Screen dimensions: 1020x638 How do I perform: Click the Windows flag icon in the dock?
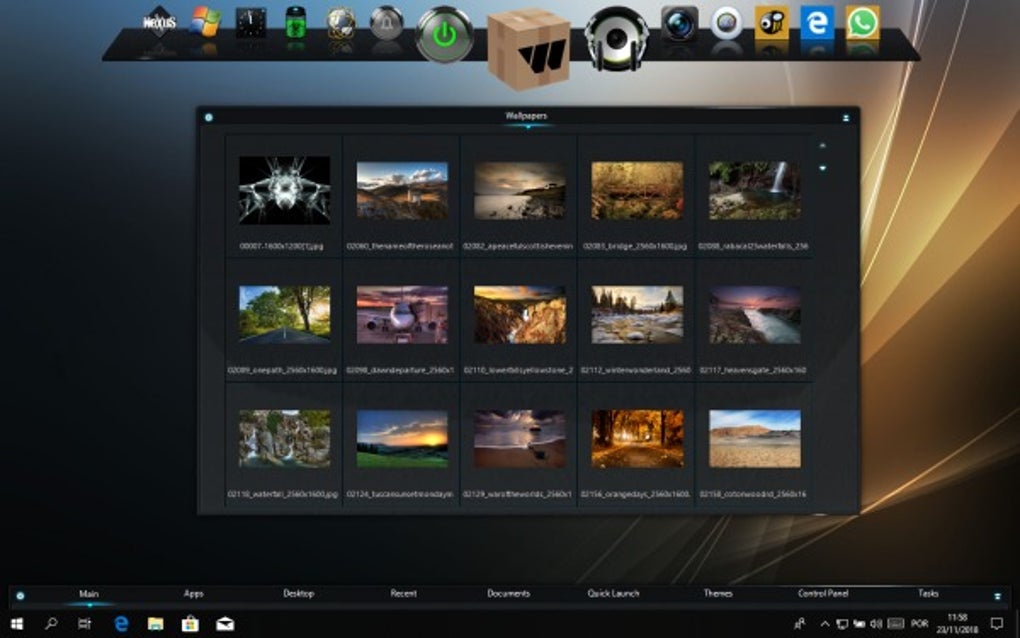tap(205, 23)
